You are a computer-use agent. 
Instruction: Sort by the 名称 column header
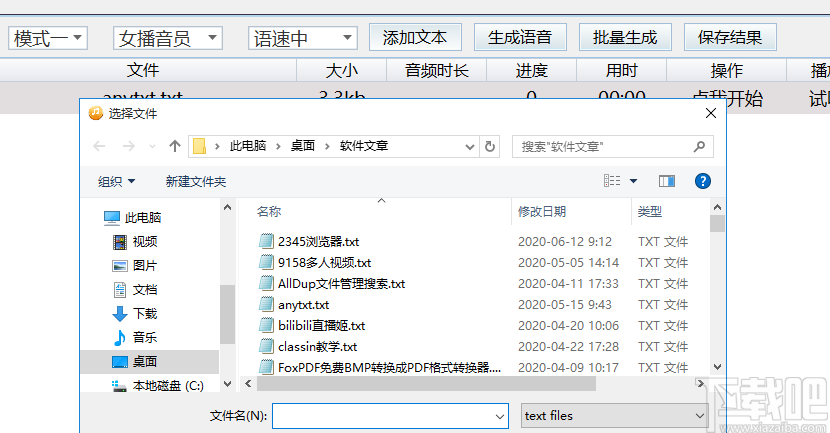[x=269, y=212]
